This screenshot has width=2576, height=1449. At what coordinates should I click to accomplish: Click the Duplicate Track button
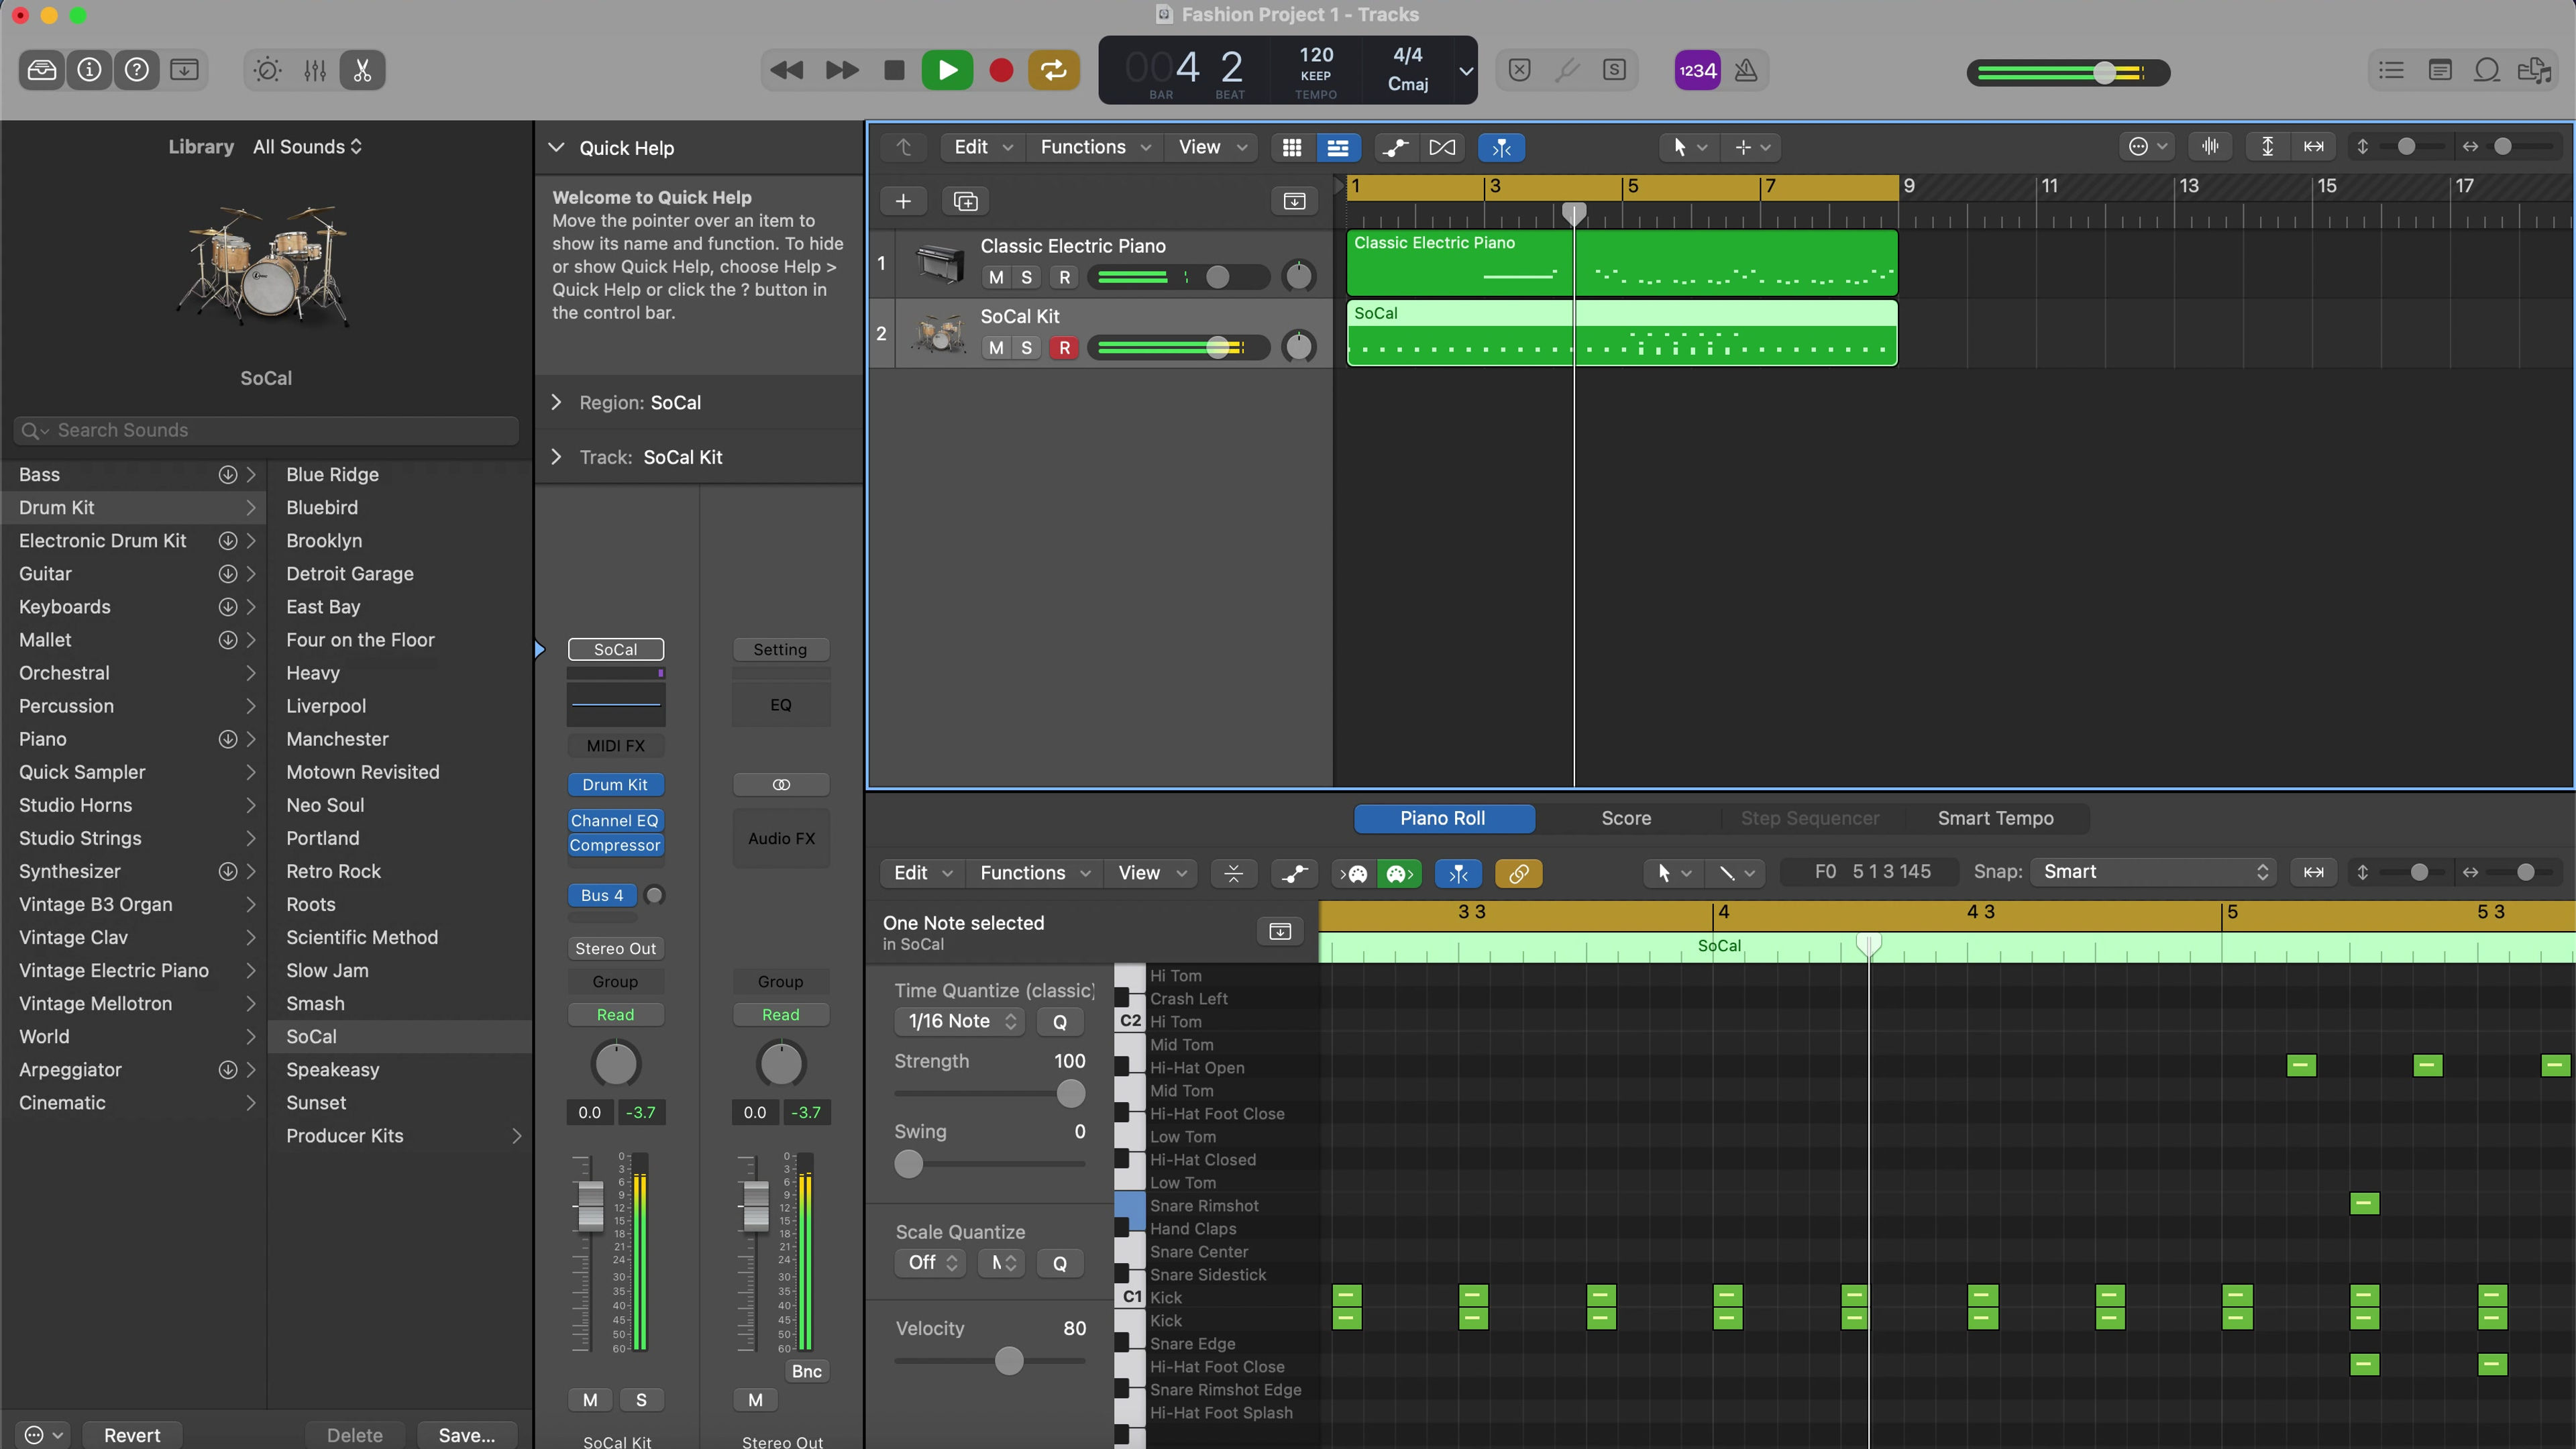point(966,201)
